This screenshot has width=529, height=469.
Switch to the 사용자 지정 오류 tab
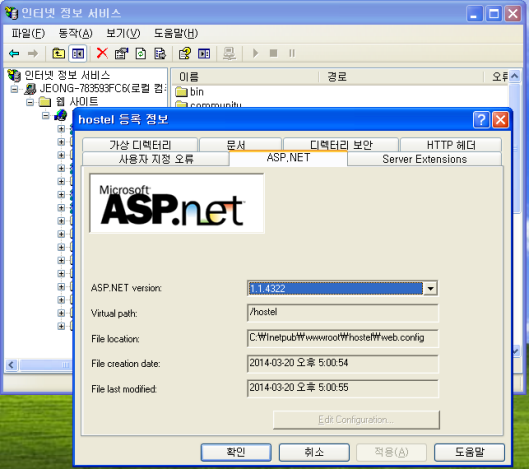(x=156, y=159)
